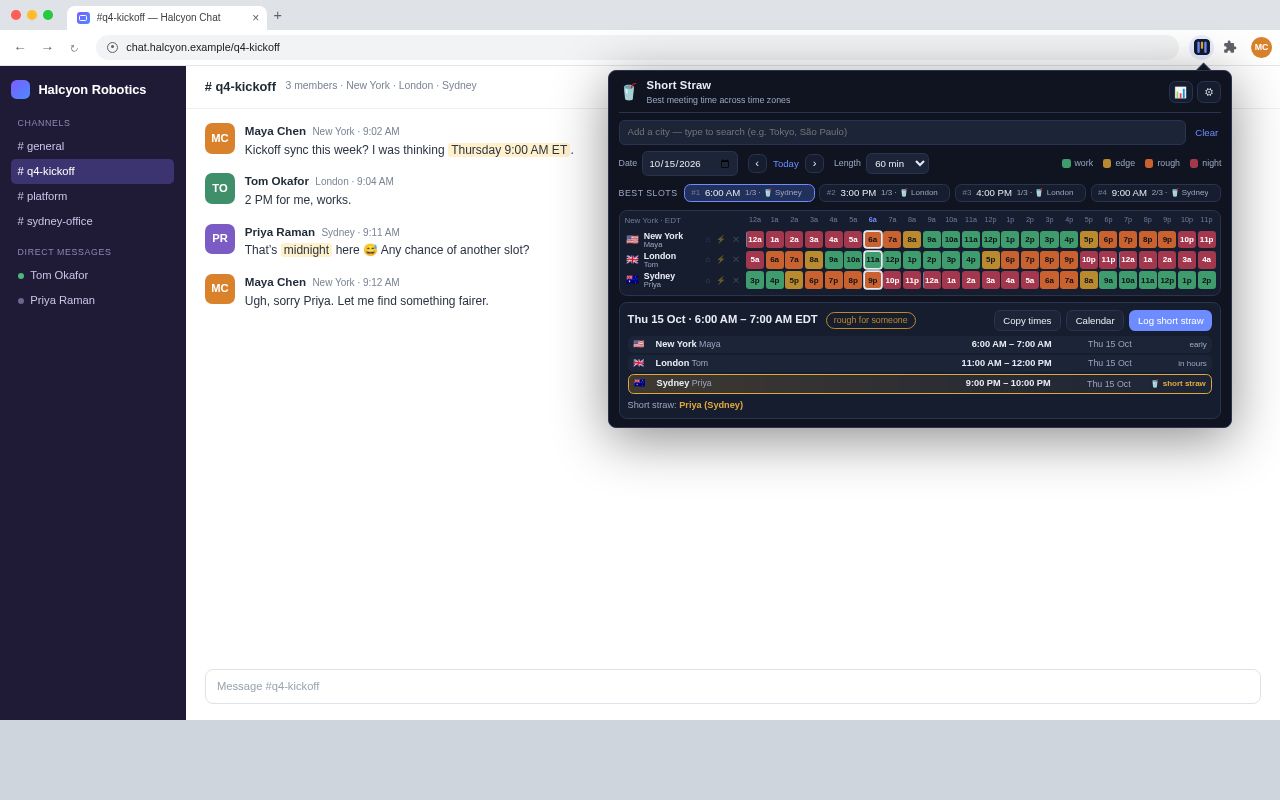Clear the city search list
Screen dimensions: 1280x800
(x=1206, y=133)
